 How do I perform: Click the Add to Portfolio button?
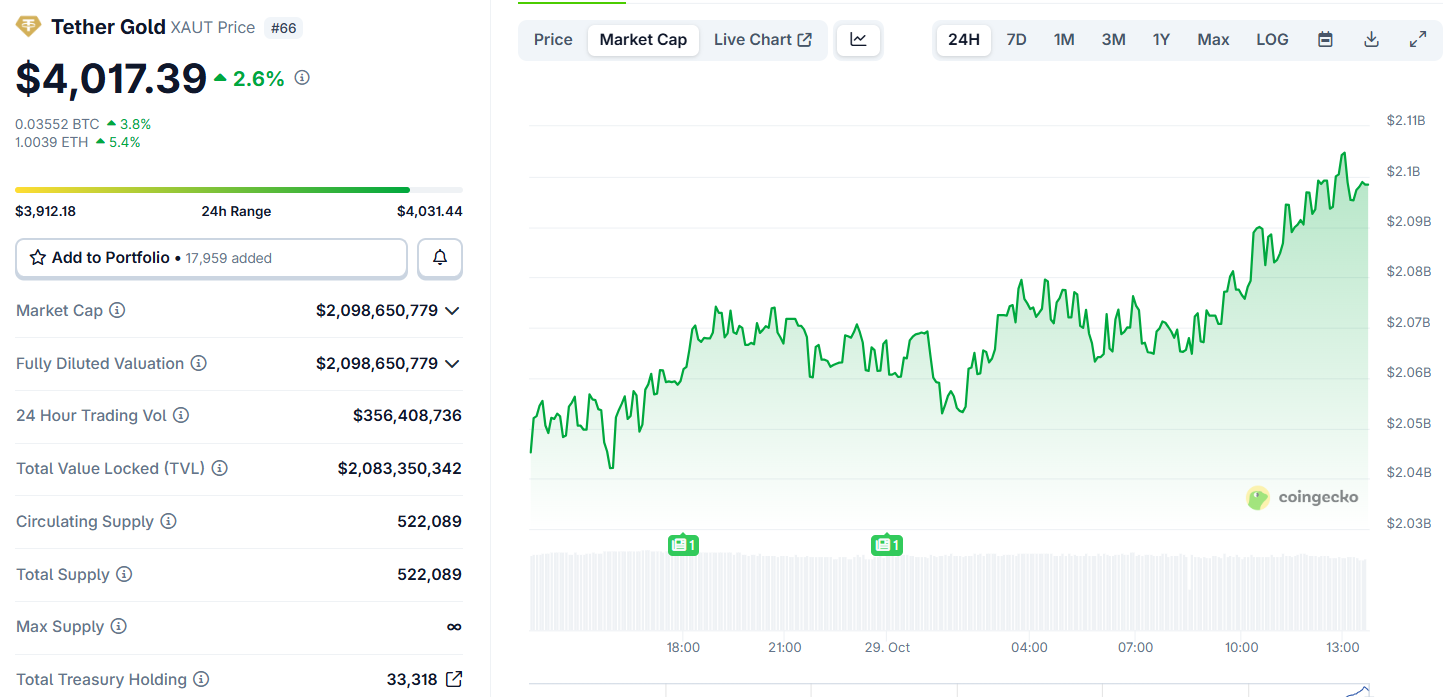click(x=210, y=258)
